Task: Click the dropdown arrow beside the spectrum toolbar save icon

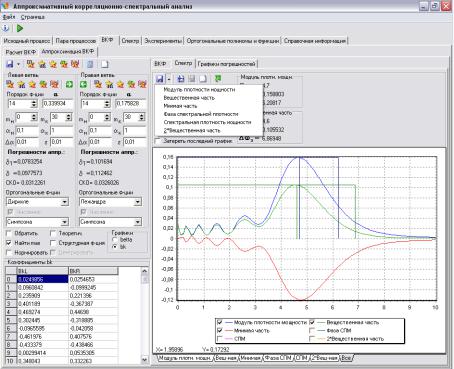Action: (169, 79)
